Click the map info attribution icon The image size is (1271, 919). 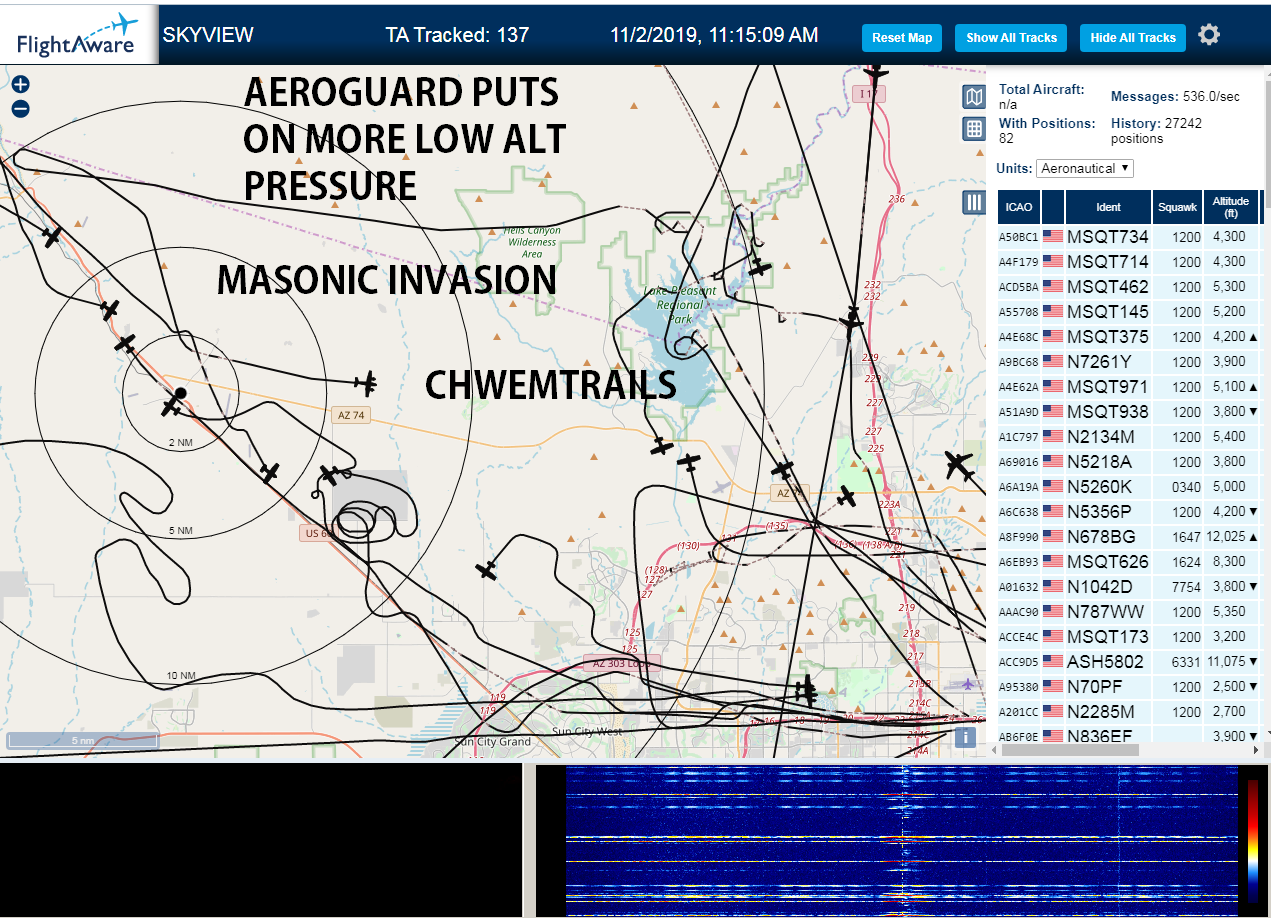pyautogui.click(x=965, y=737)
